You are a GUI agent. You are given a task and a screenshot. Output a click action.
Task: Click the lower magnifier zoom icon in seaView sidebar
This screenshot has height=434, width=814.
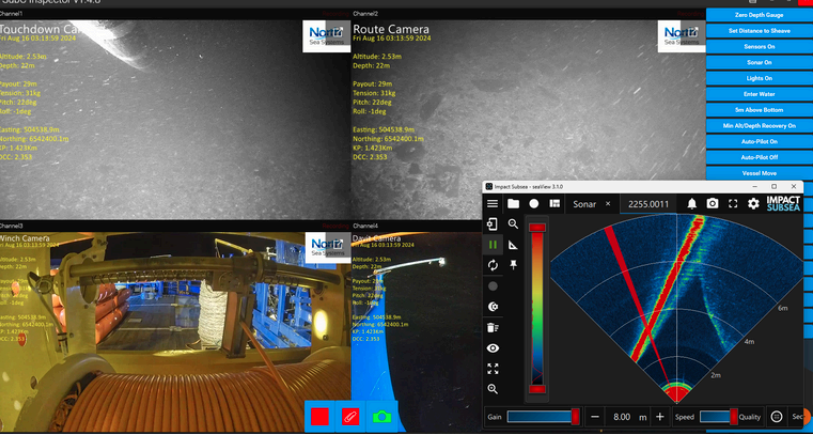[x=493, y=389]
